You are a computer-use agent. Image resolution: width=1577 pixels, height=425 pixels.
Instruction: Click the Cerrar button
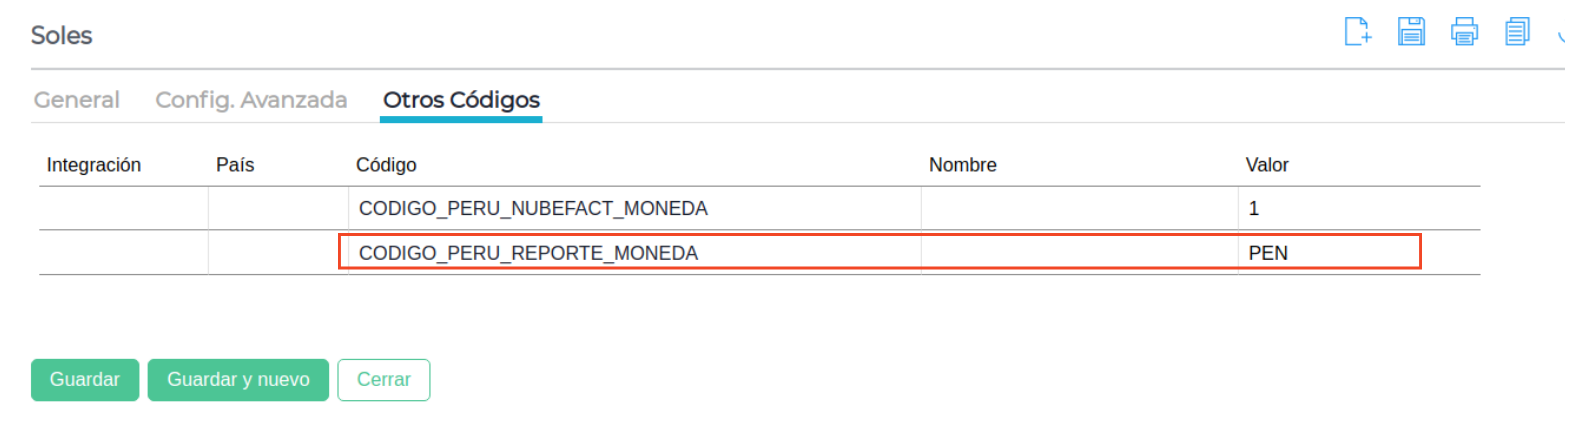click(384, 380)
